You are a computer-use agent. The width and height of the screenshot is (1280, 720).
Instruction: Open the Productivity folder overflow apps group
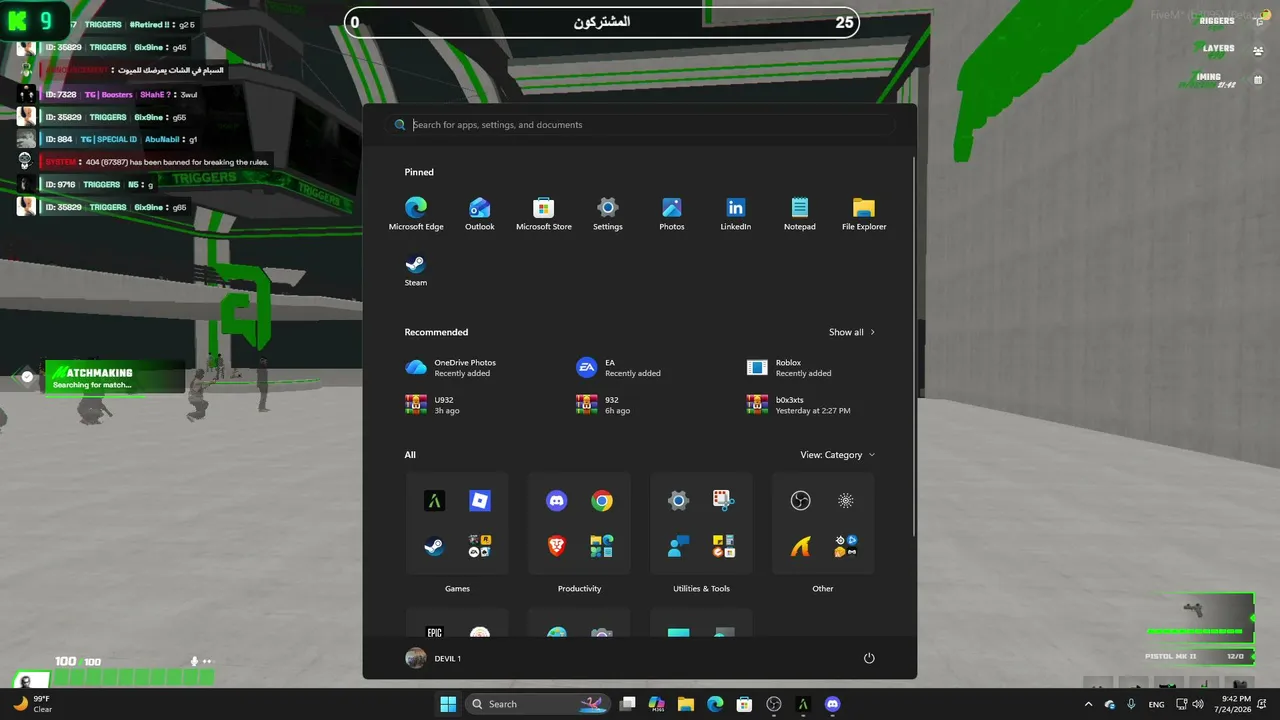(x=602, y=546)
